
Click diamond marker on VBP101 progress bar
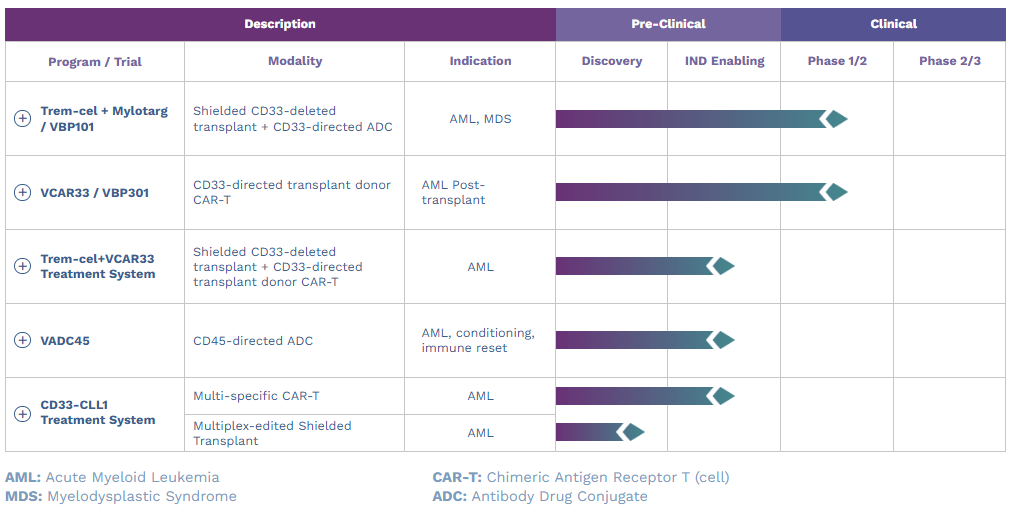[x=835, y=119]
